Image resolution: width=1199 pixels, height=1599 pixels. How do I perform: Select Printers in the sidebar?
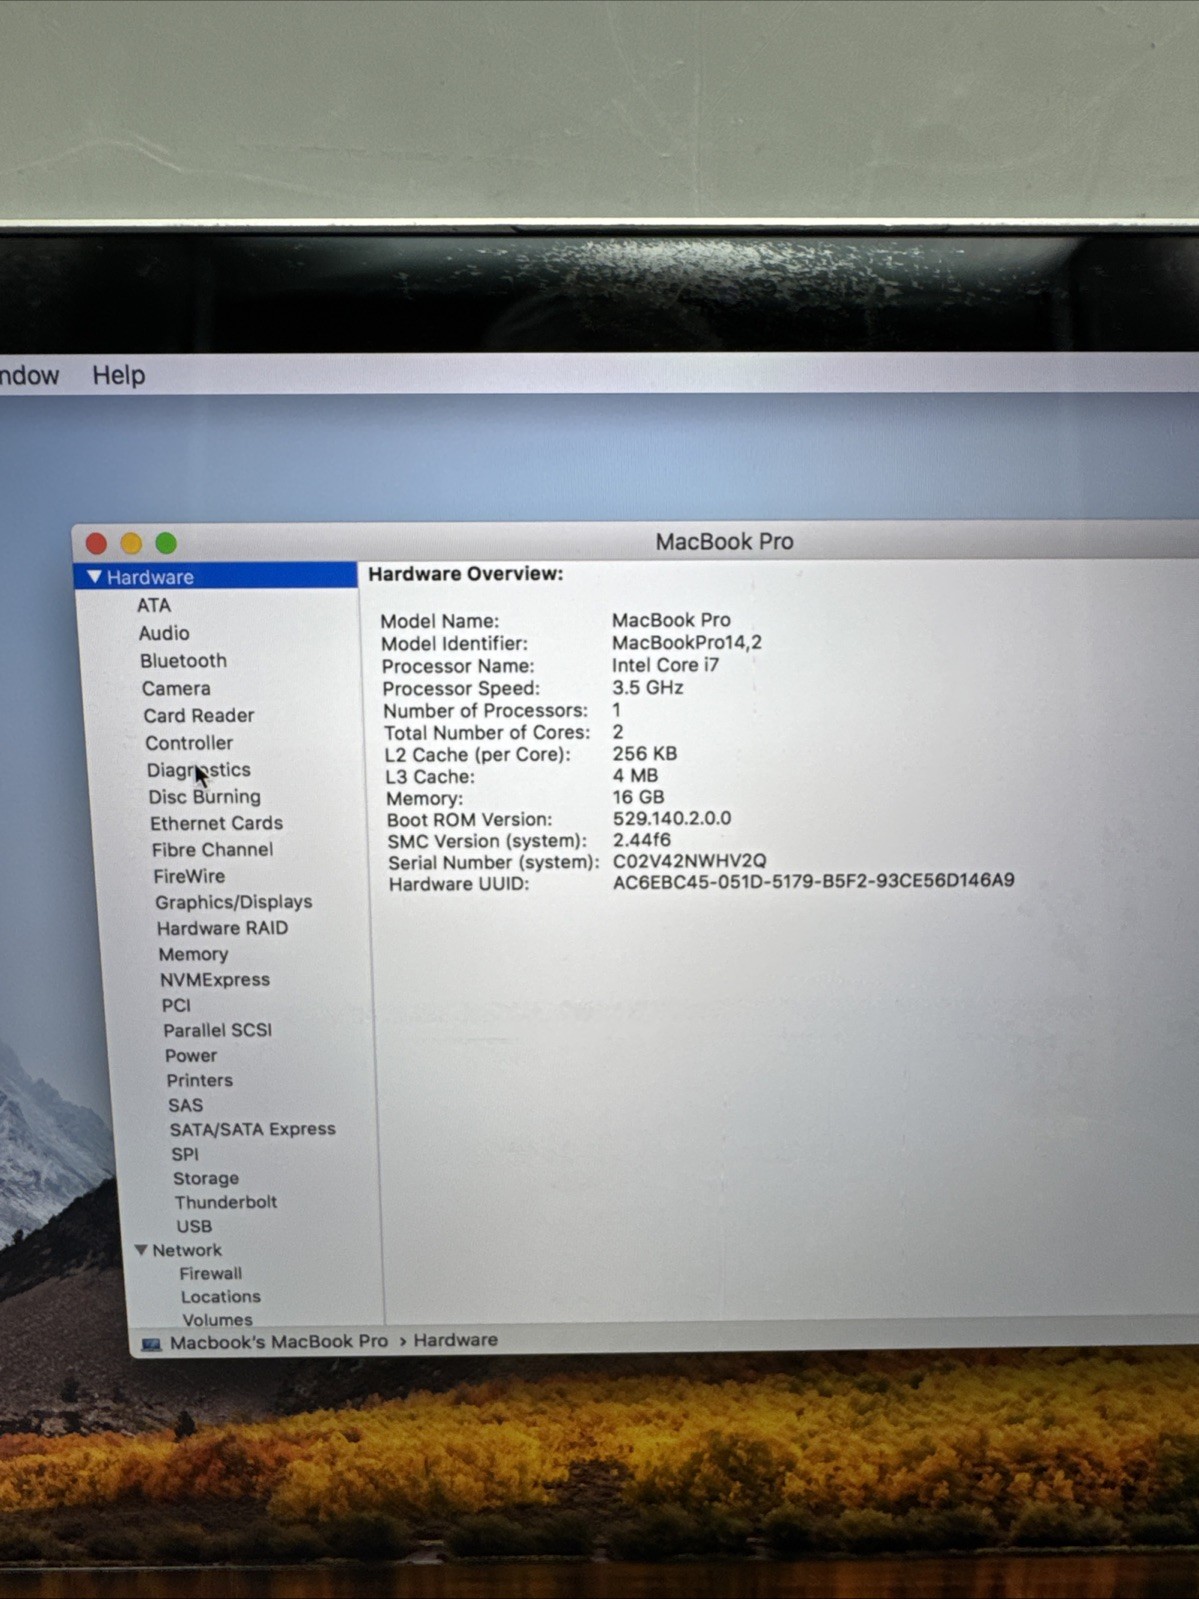[x=199, y=1080]
